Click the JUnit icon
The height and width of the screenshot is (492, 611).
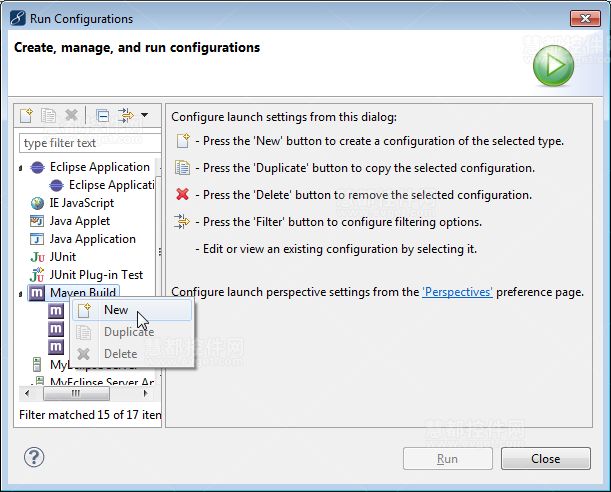tap(37, 257)
